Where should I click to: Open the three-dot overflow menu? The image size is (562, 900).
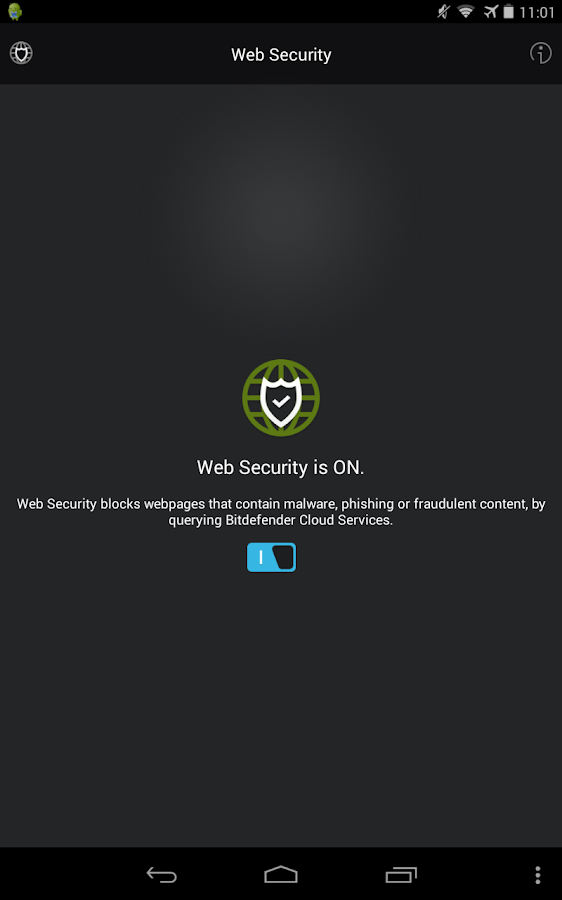537,875
